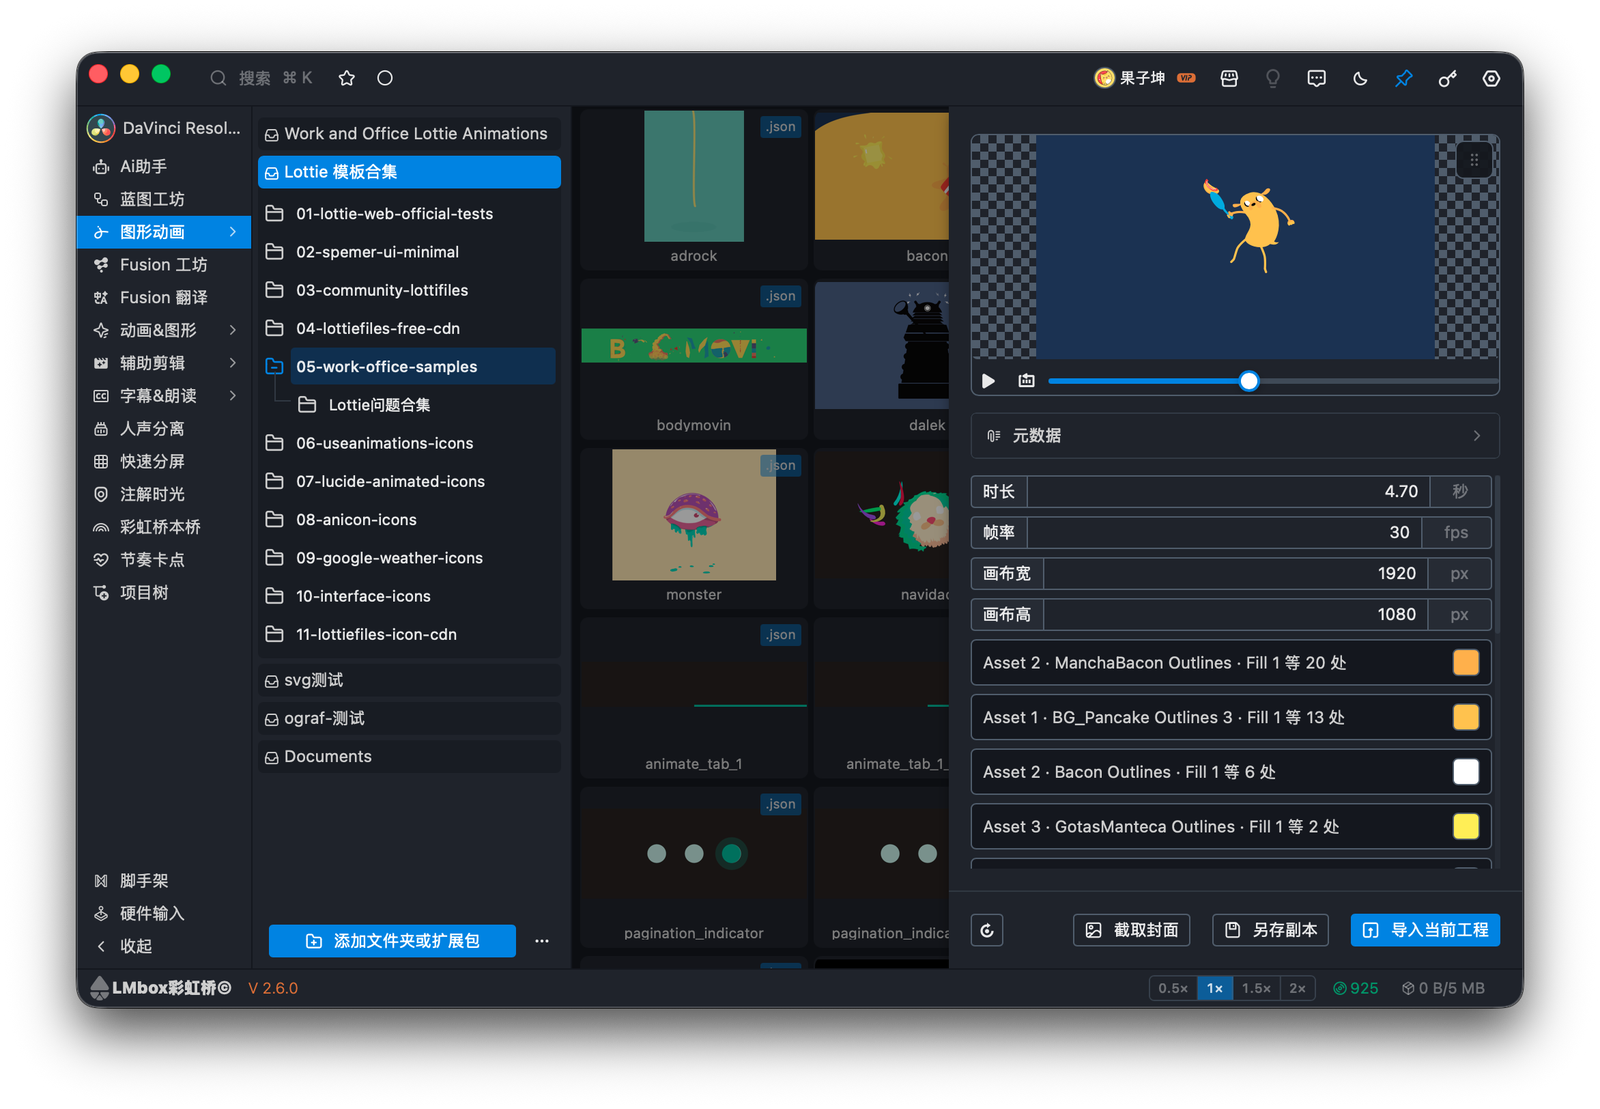Open the settings gear icon
This screenshot has height=1109, width=1600.
(x=1491, y=78)
